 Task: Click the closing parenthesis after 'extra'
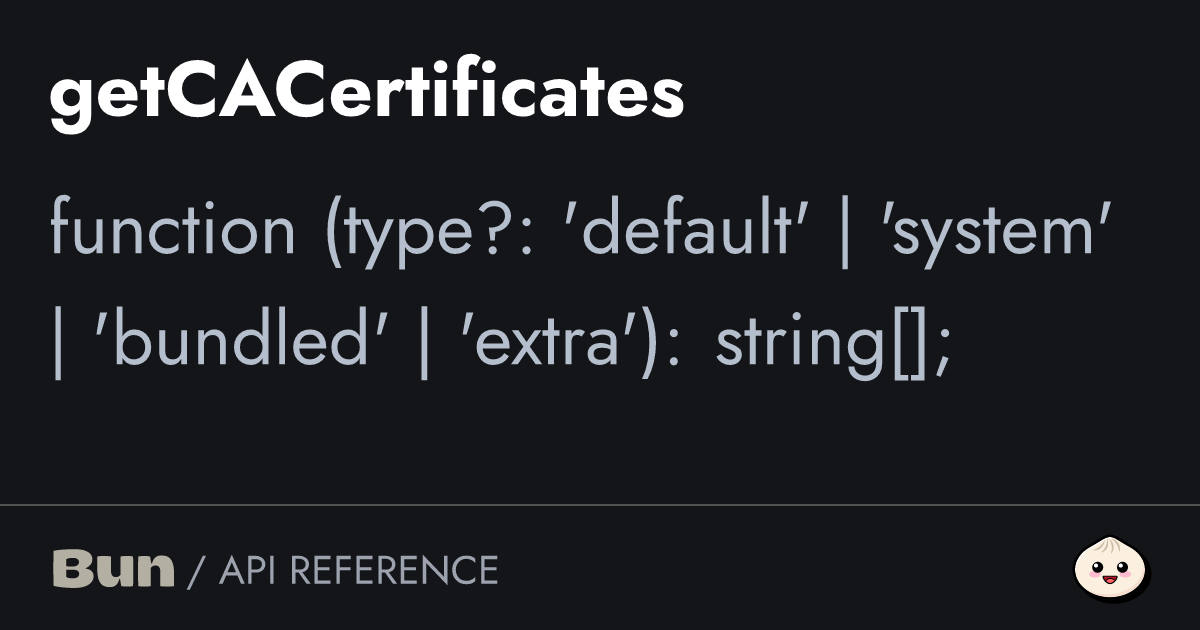pyautogui.click(x=671, y=341)
